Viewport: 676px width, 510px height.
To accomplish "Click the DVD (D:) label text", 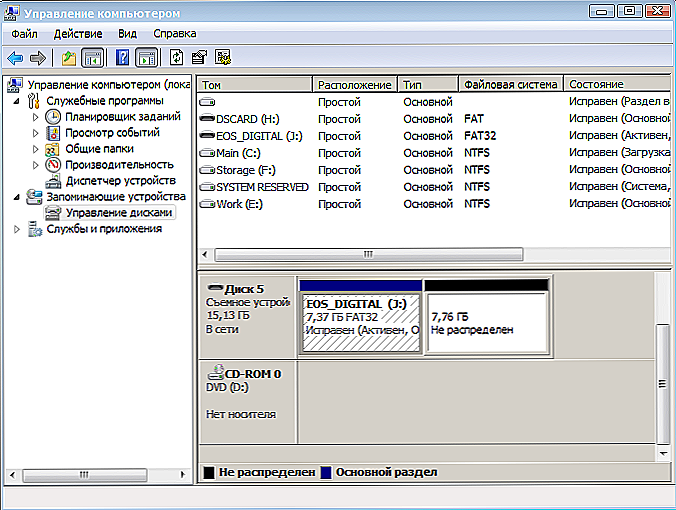I will tap(227, 387).
